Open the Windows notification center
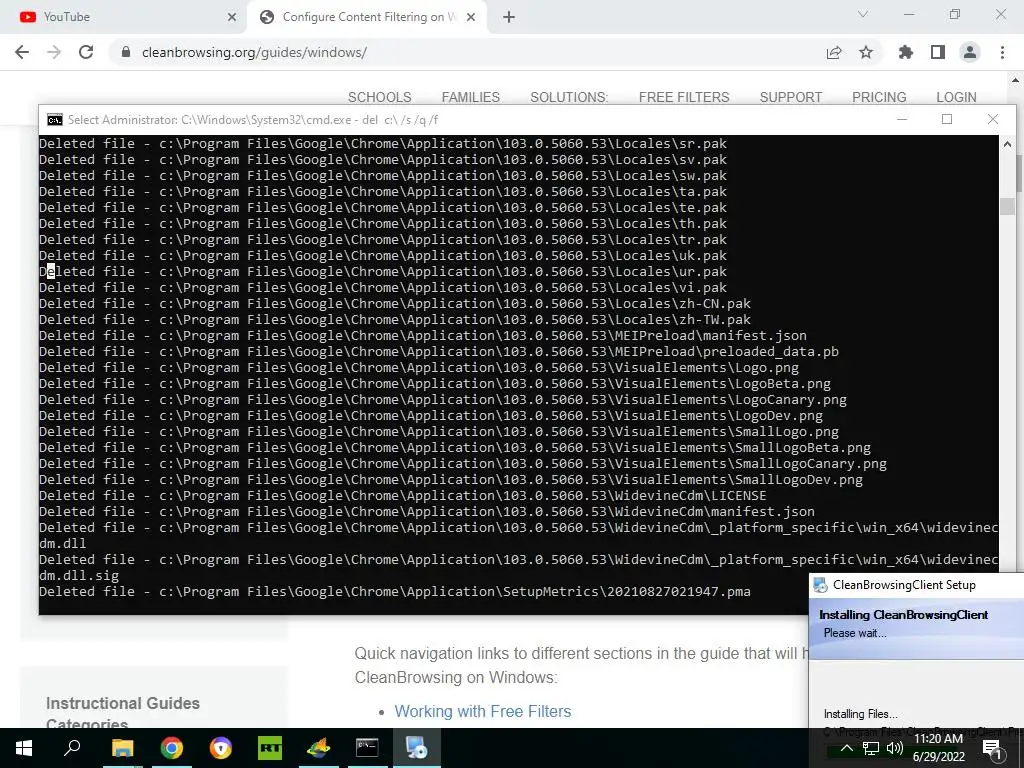 pyautogui.click(x=992, y=749)
